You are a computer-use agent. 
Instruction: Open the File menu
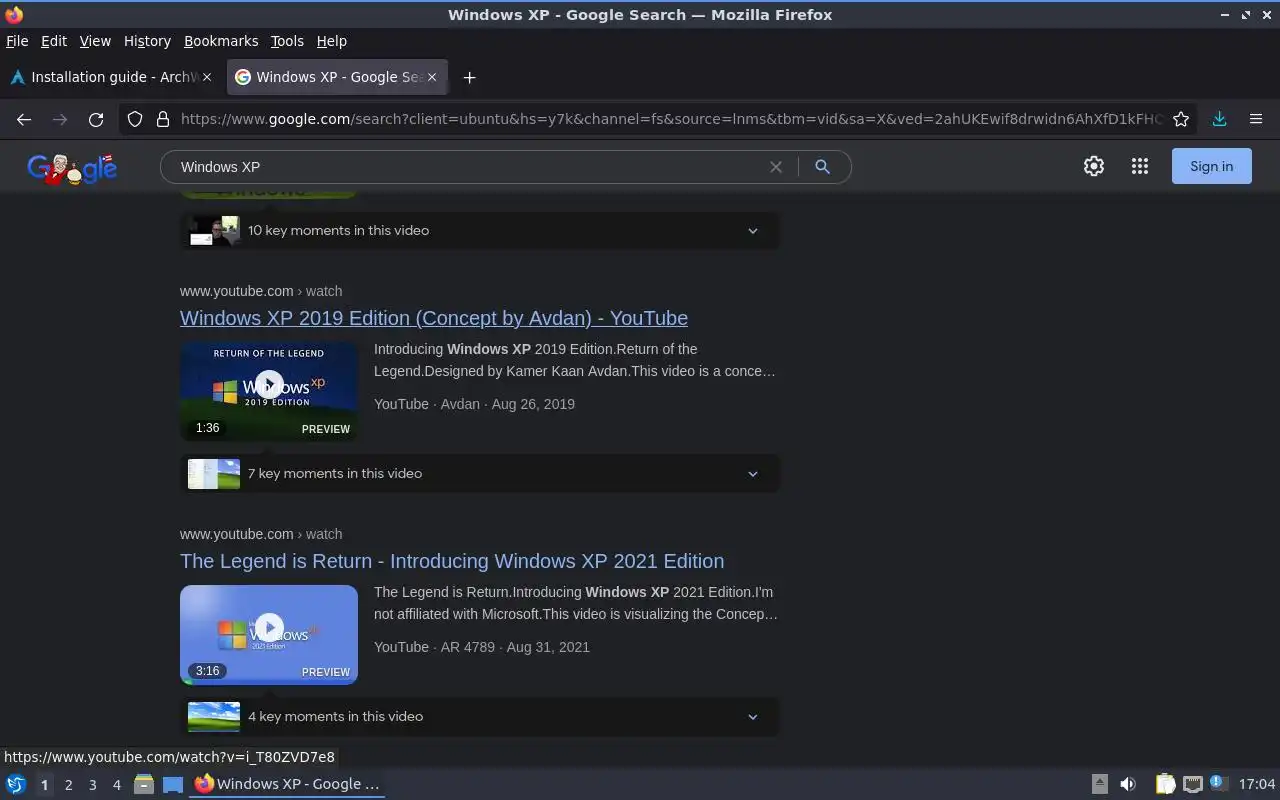point(17,41)
